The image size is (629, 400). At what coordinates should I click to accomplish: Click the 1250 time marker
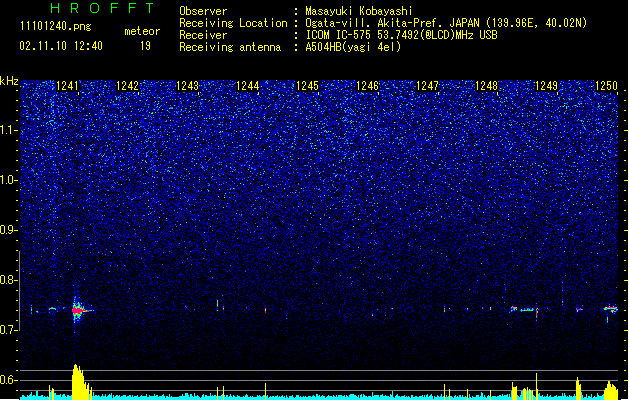[x=606, y=86]
